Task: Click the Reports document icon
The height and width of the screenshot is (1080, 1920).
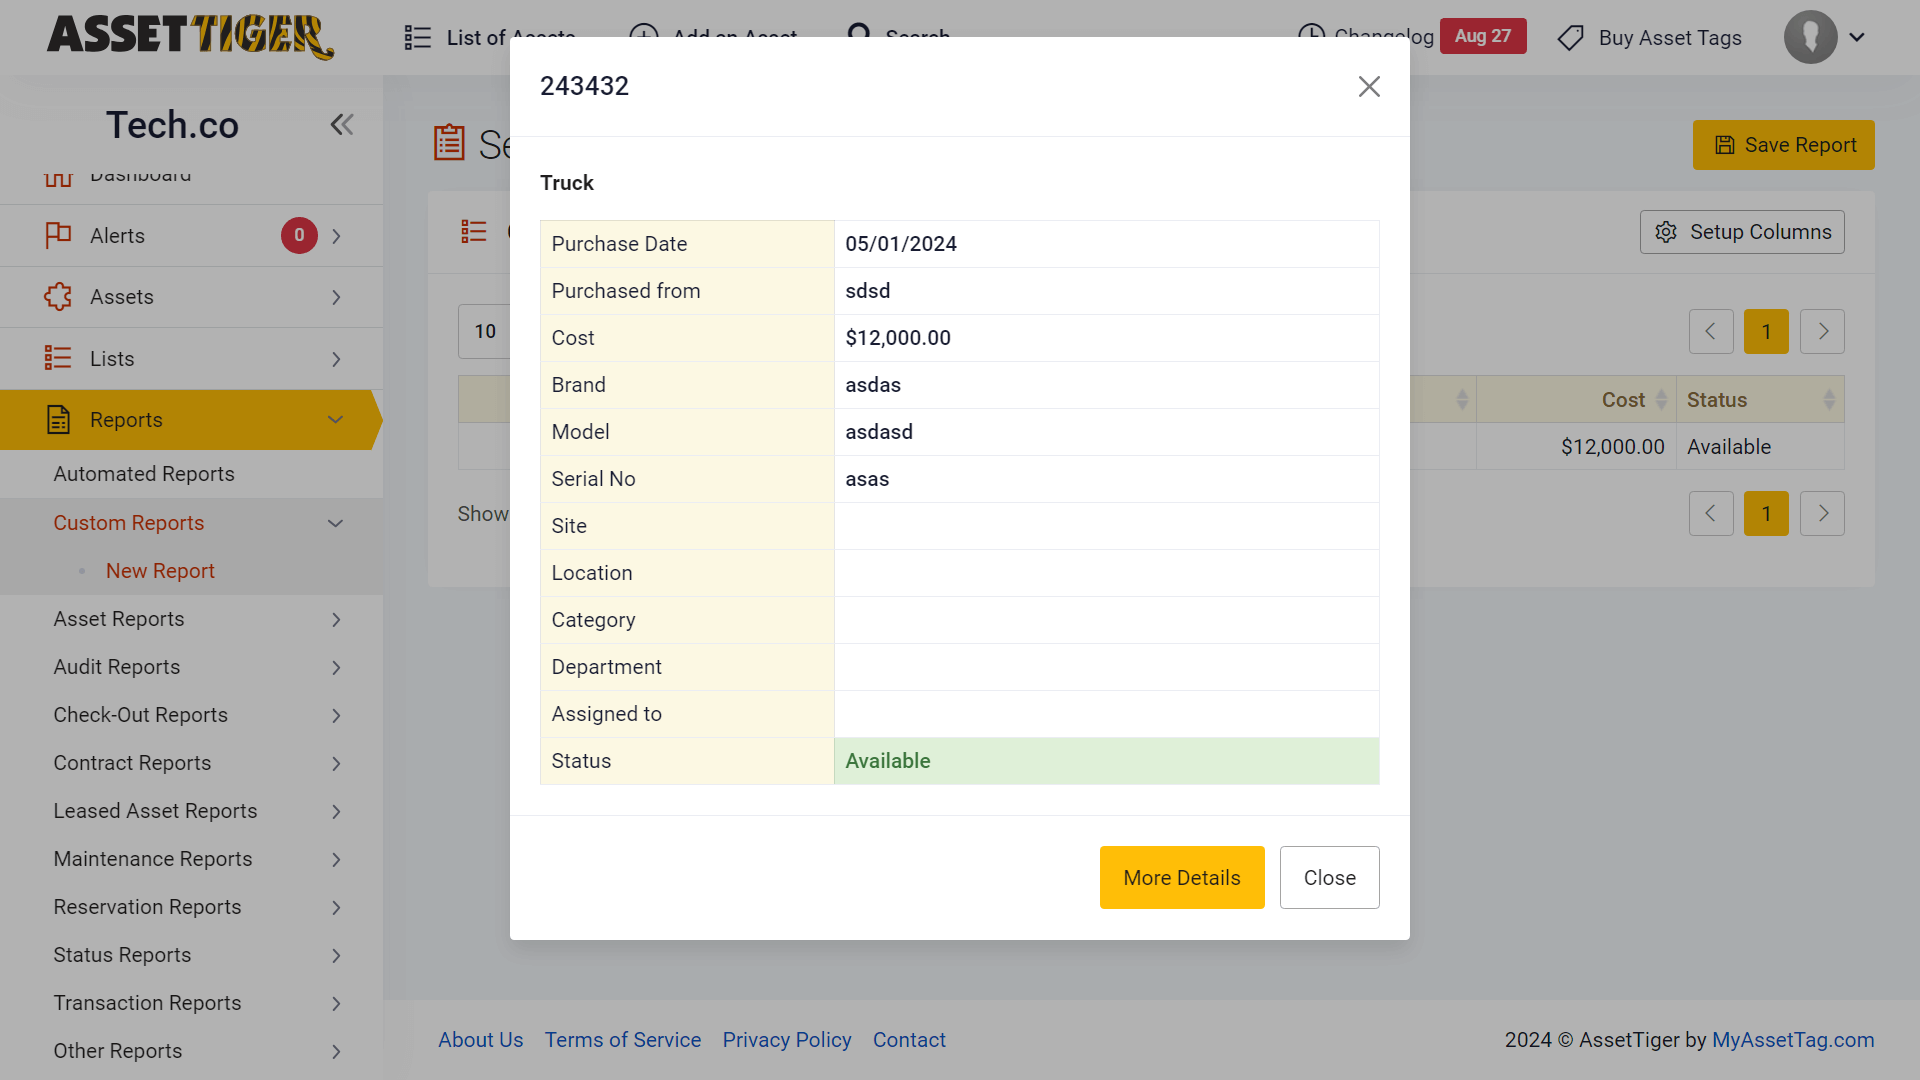Action: (59, 420)
